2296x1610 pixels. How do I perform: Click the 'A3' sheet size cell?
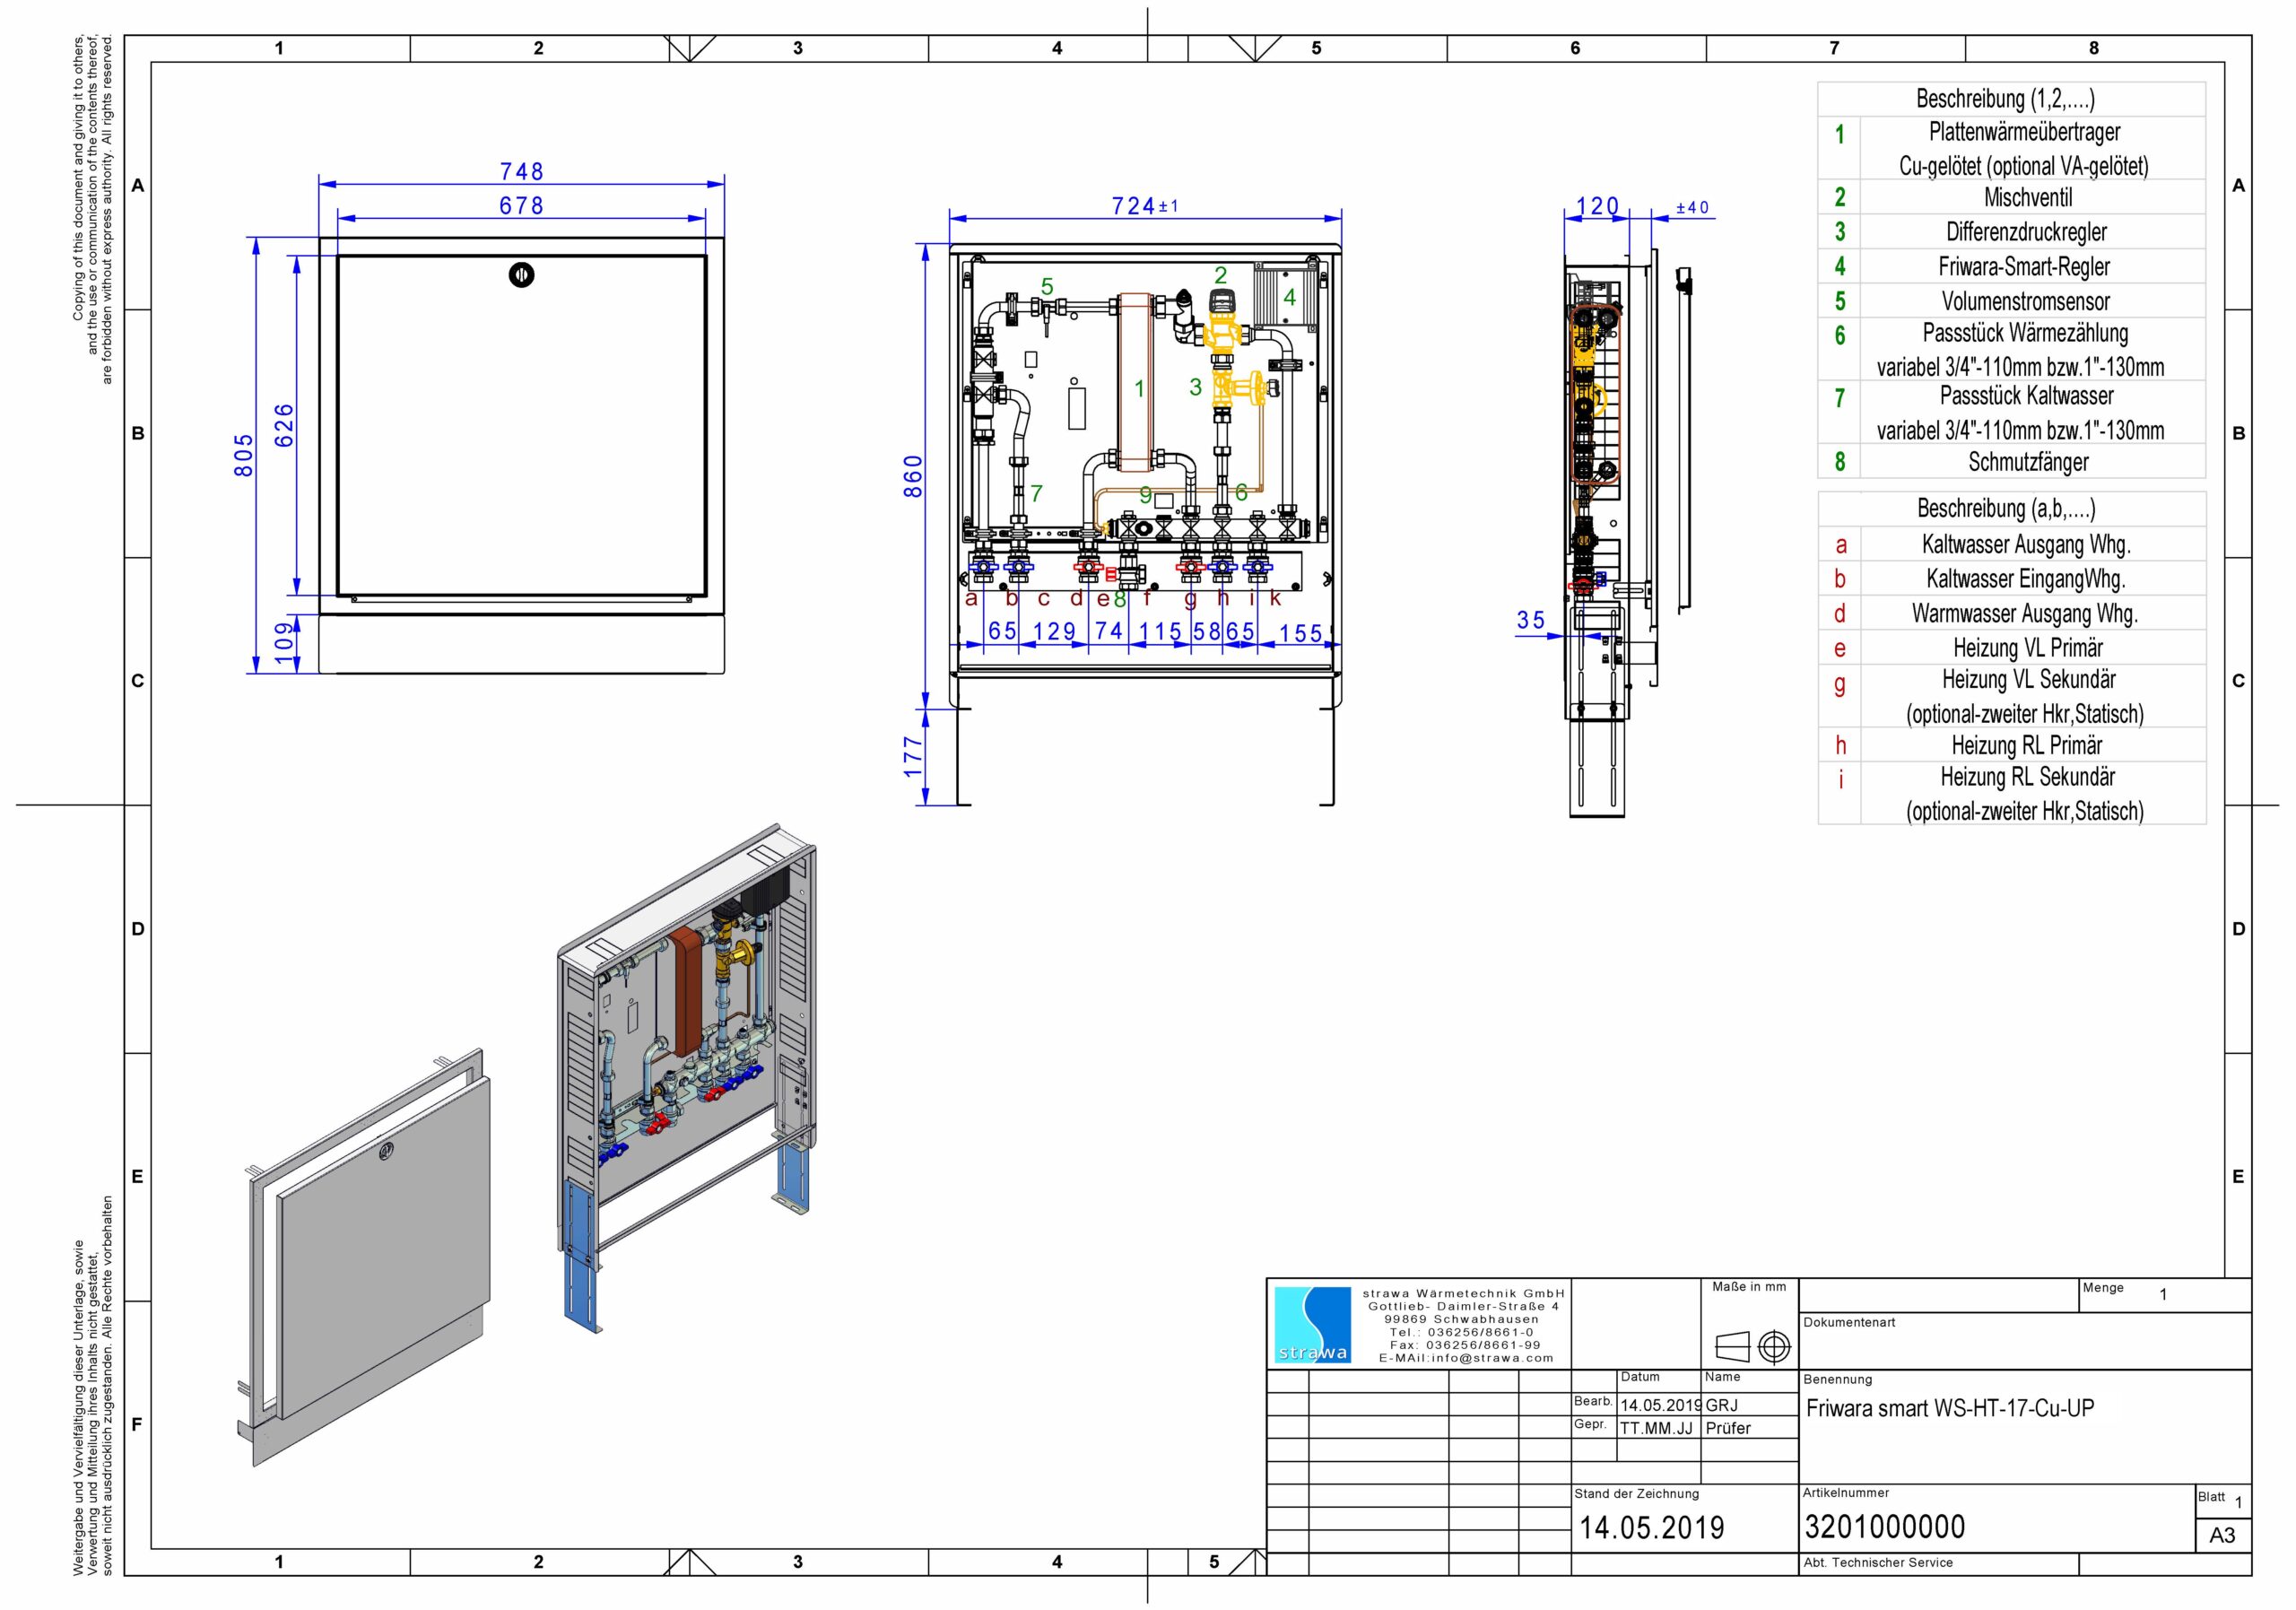(x=2222, y=1535)
